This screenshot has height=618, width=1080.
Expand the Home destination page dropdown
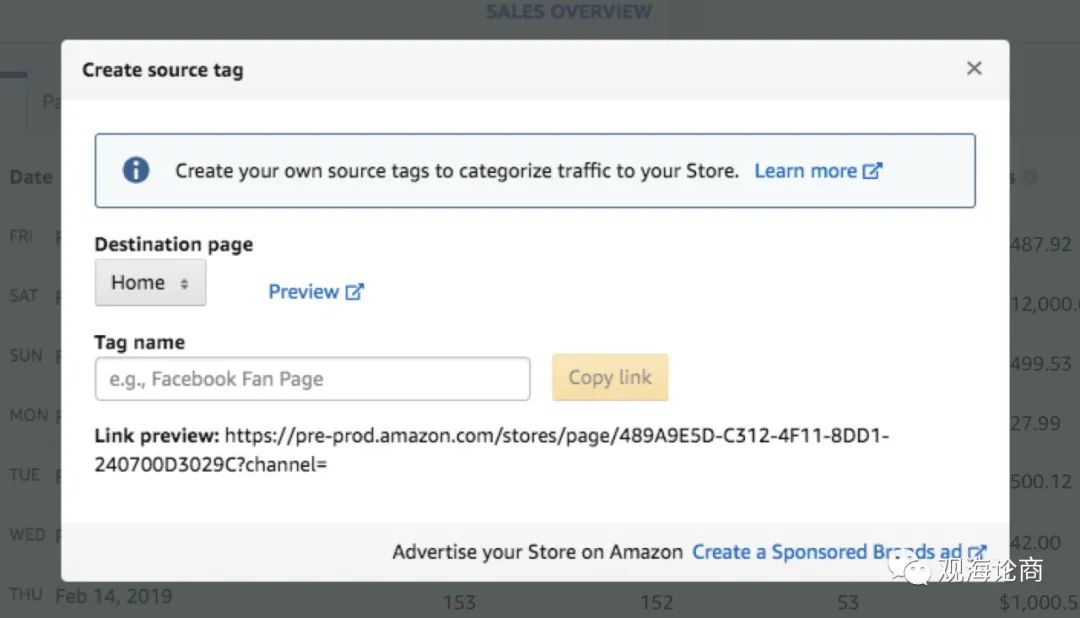point(150,283)
